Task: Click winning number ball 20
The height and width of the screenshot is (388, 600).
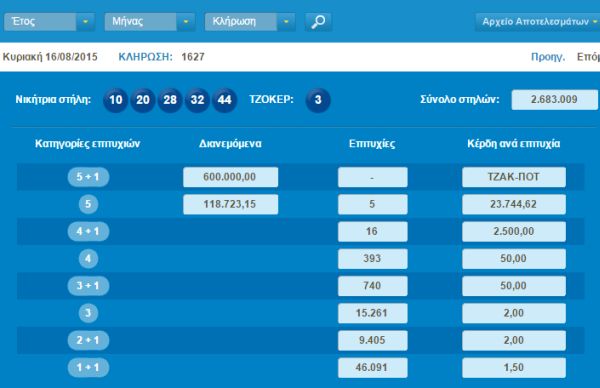Action: [x=143, y=100]
